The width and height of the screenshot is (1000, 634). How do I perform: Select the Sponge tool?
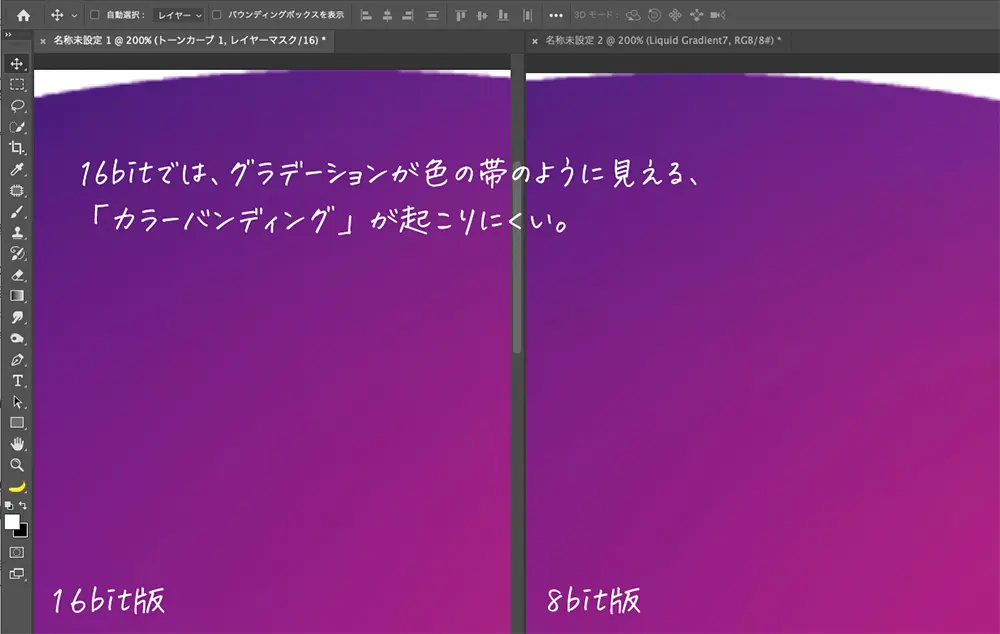[x=17, y=338]
